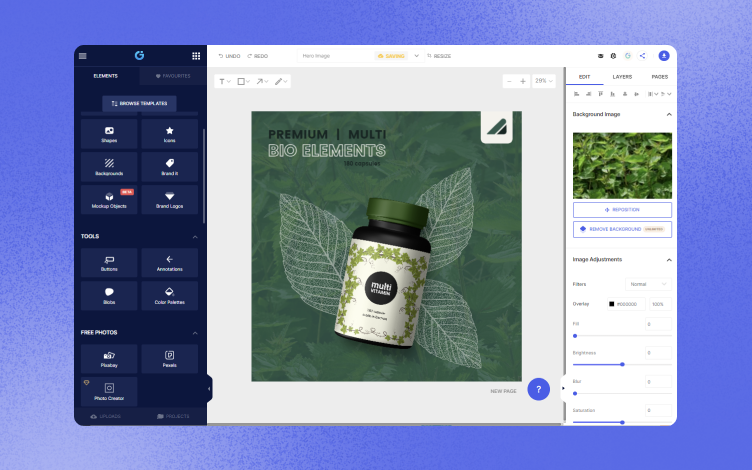Open the distribute spacing dropdown
752x470 pixels.
click(x=653, y=94)
